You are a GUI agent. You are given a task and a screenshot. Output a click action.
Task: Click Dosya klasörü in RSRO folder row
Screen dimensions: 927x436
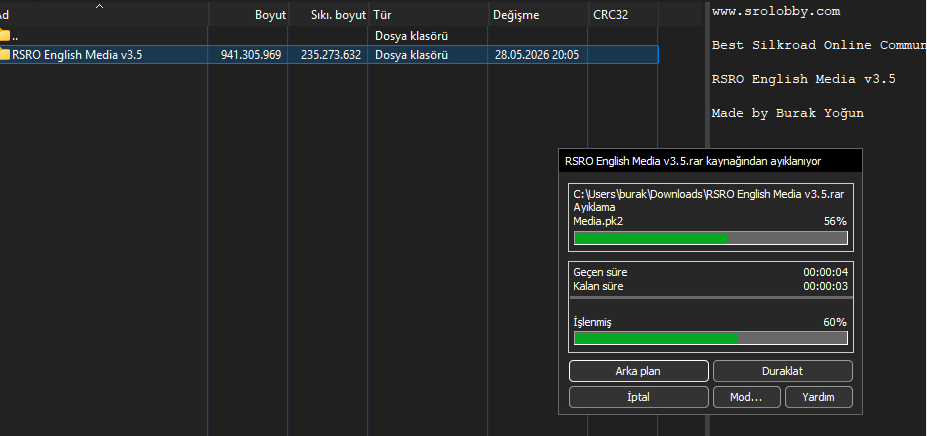[x=411, y=55]
